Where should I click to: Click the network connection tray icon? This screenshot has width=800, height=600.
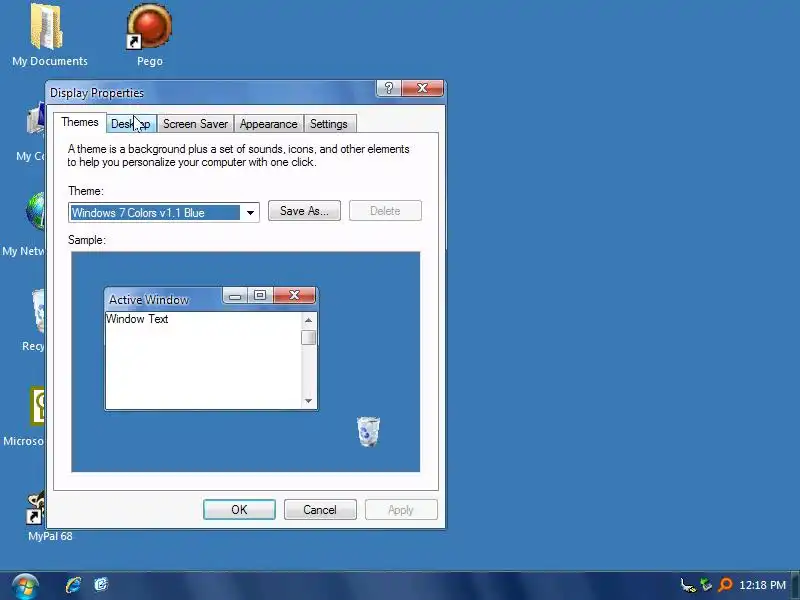[x=688, y=585]
